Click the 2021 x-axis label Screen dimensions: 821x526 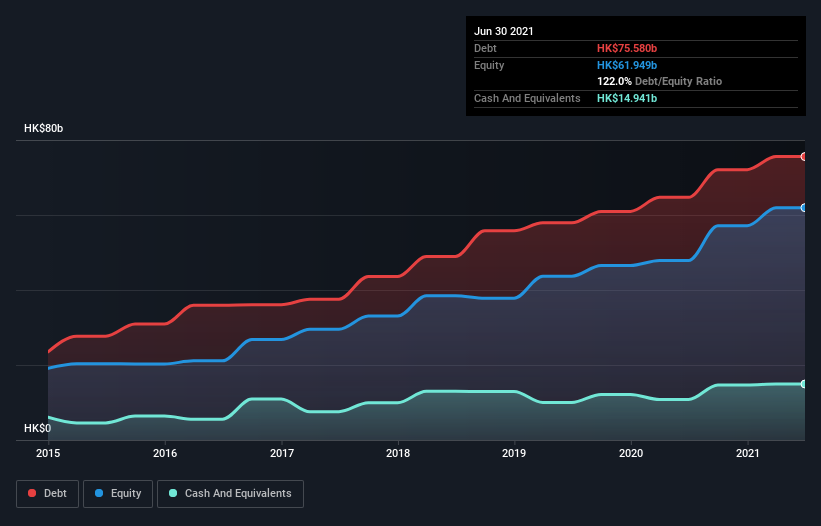click(x=748, y=453)
